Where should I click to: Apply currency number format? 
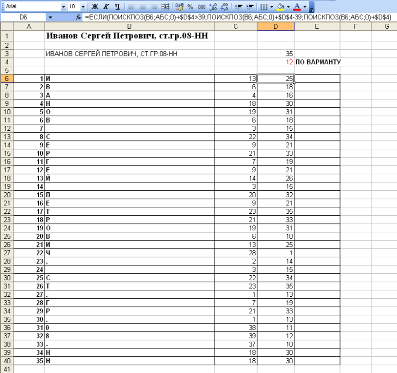(x=179, y=7)
